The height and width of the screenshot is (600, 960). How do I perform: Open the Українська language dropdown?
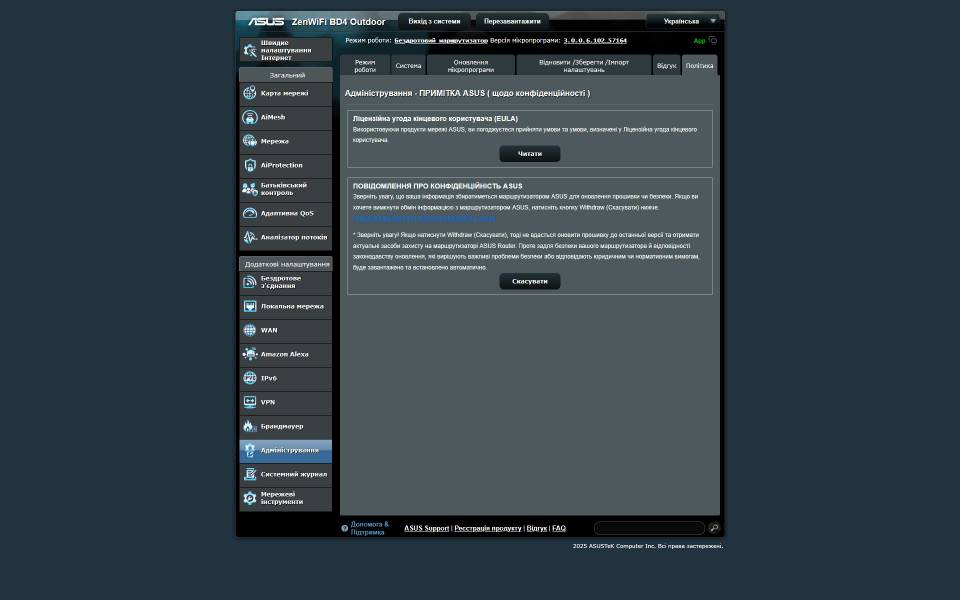pyautogui.click(x=684, y=21)
